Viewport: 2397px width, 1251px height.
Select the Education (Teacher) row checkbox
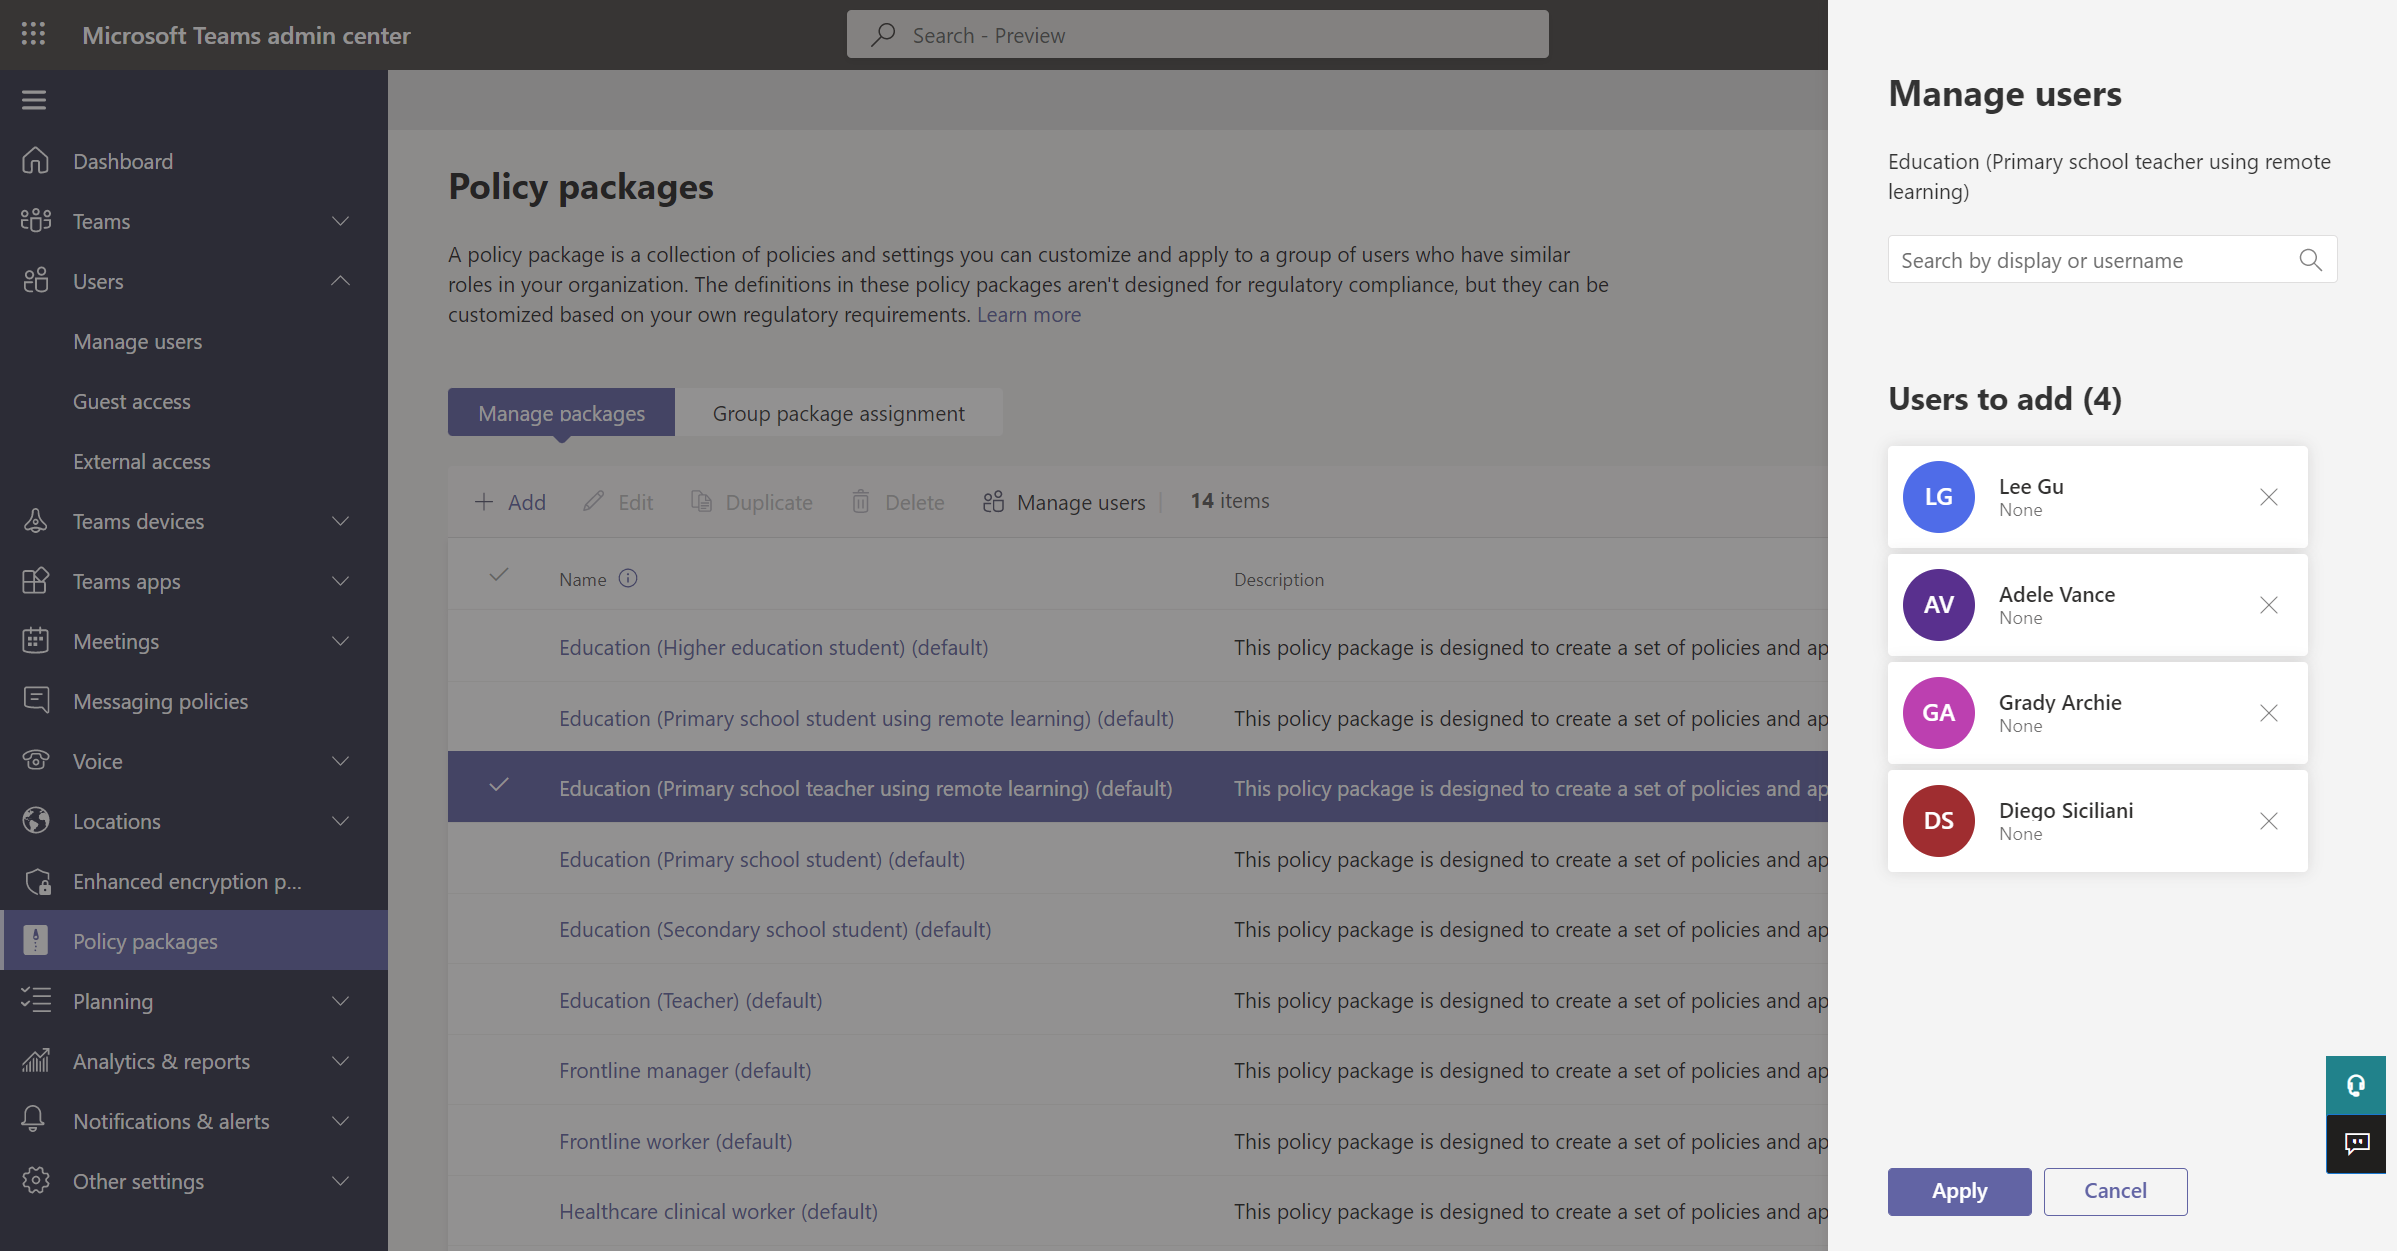click(x=499, y=1000)
